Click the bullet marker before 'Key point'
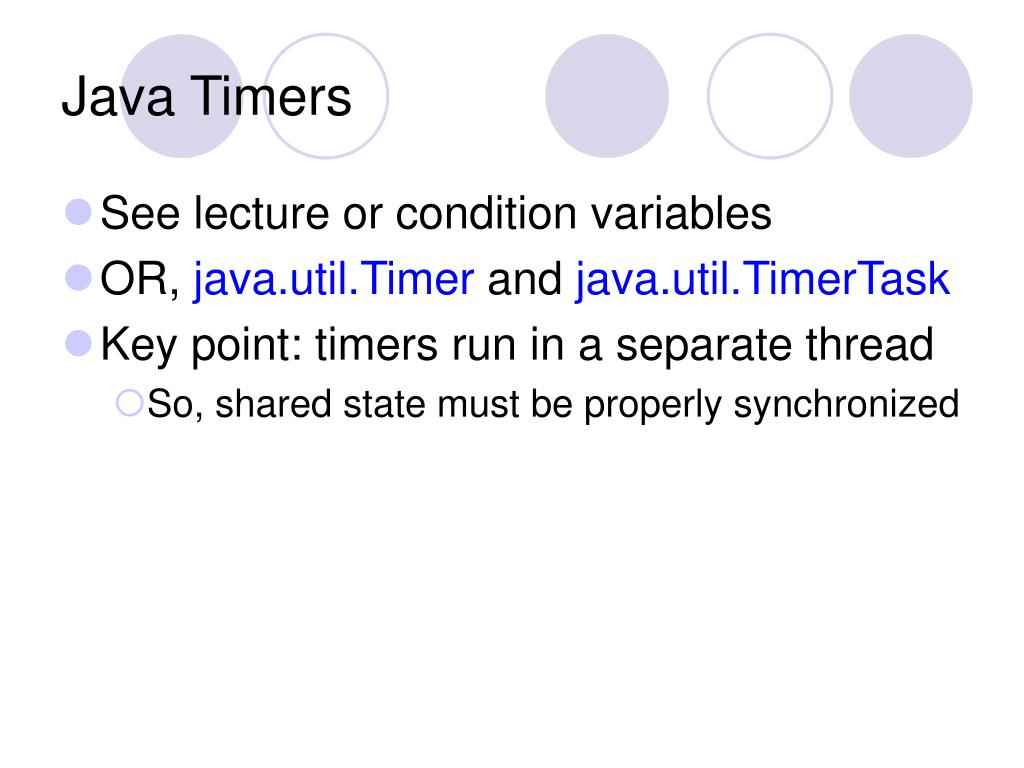Image resolution: width=1024 pixels, height=768 pixels. pos(79,344)
